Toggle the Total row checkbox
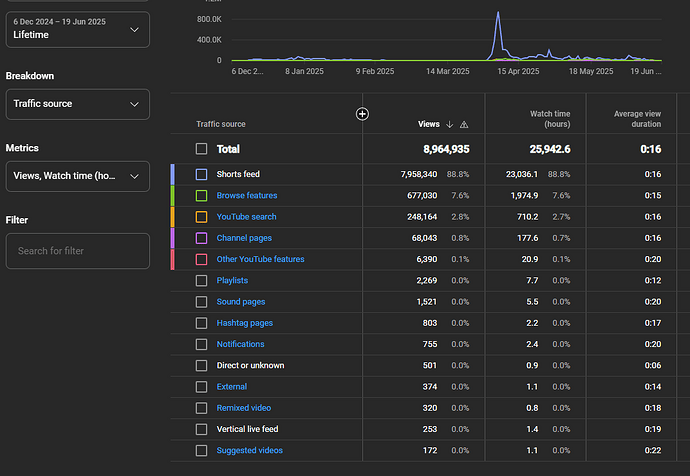Viewport: 690px width, 476px height. coord(202,148)
